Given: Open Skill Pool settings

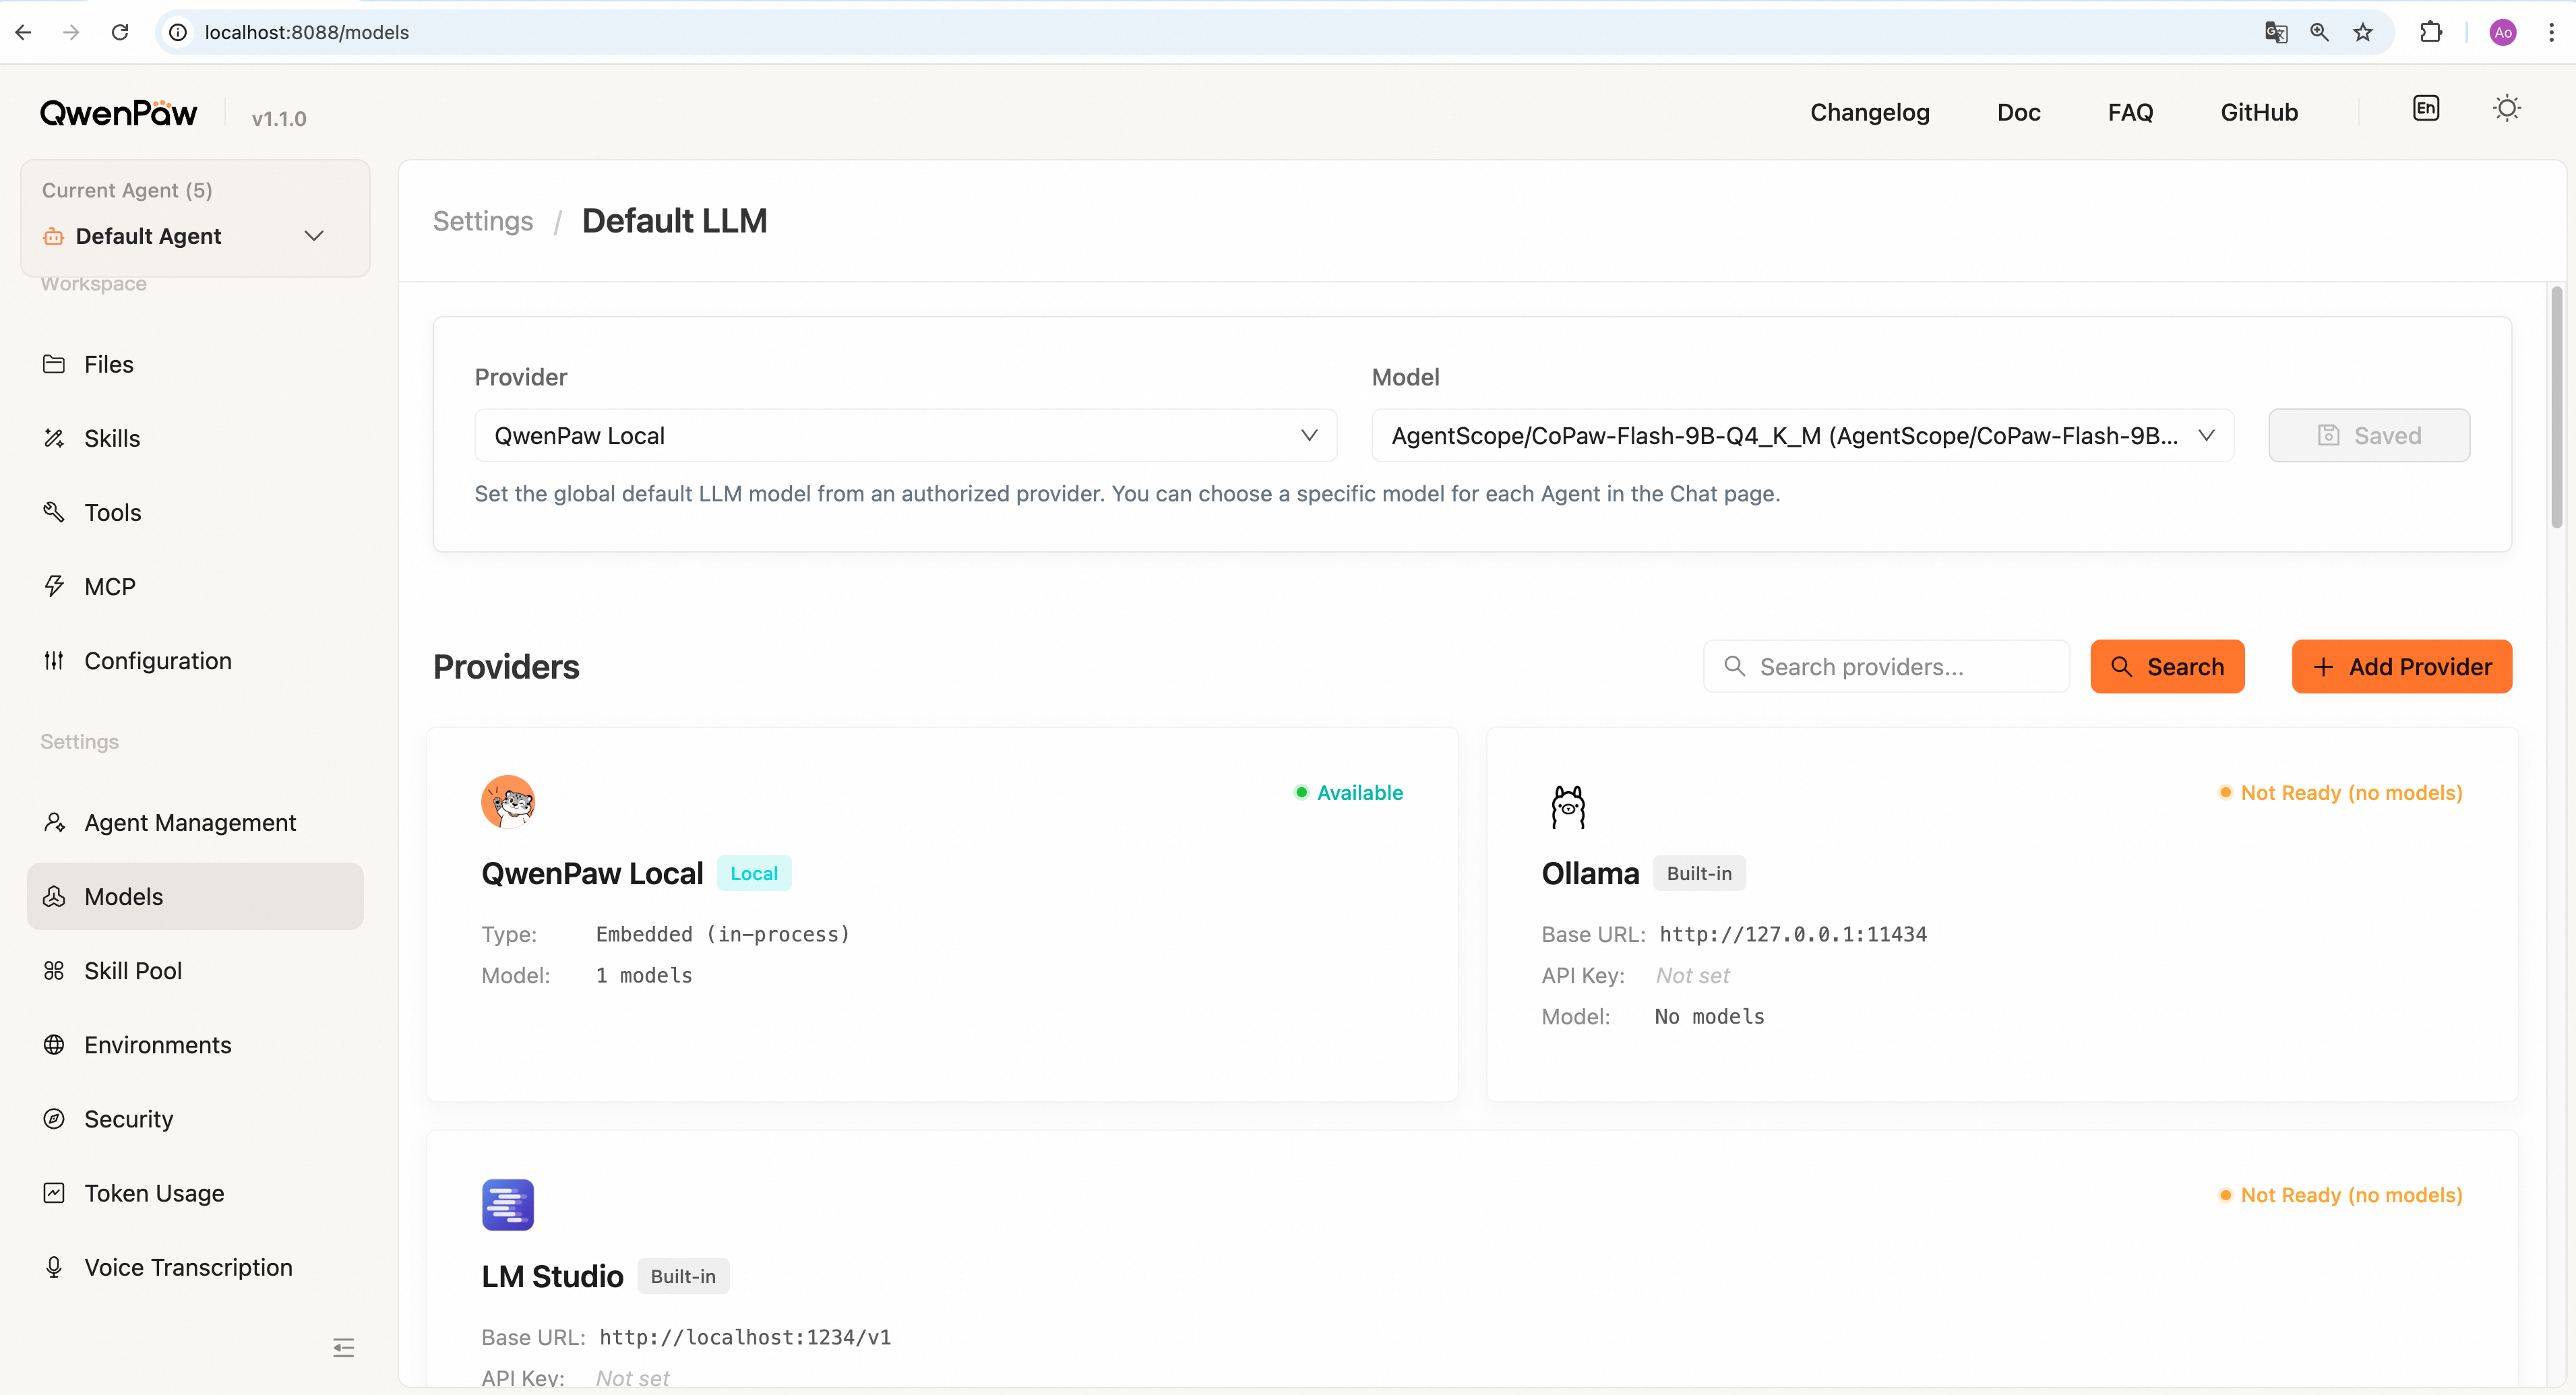Looking at the screenshot, I should 195,970.
